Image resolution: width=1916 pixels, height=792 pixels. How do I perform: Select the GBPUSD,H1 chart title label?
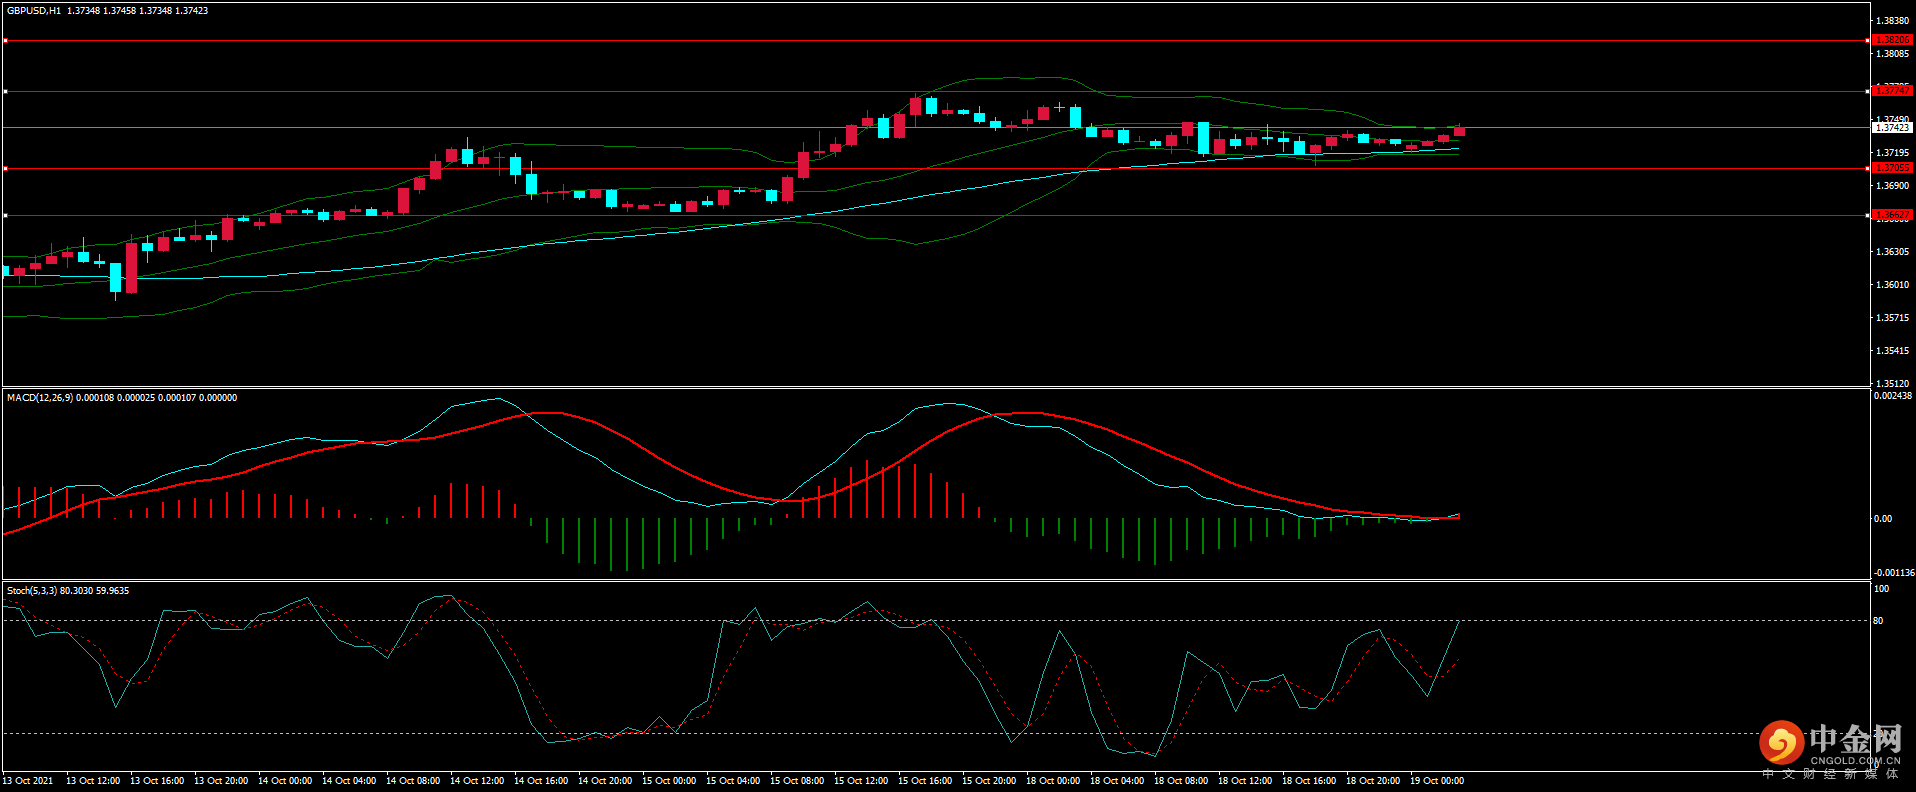click(x=34, y=11)
